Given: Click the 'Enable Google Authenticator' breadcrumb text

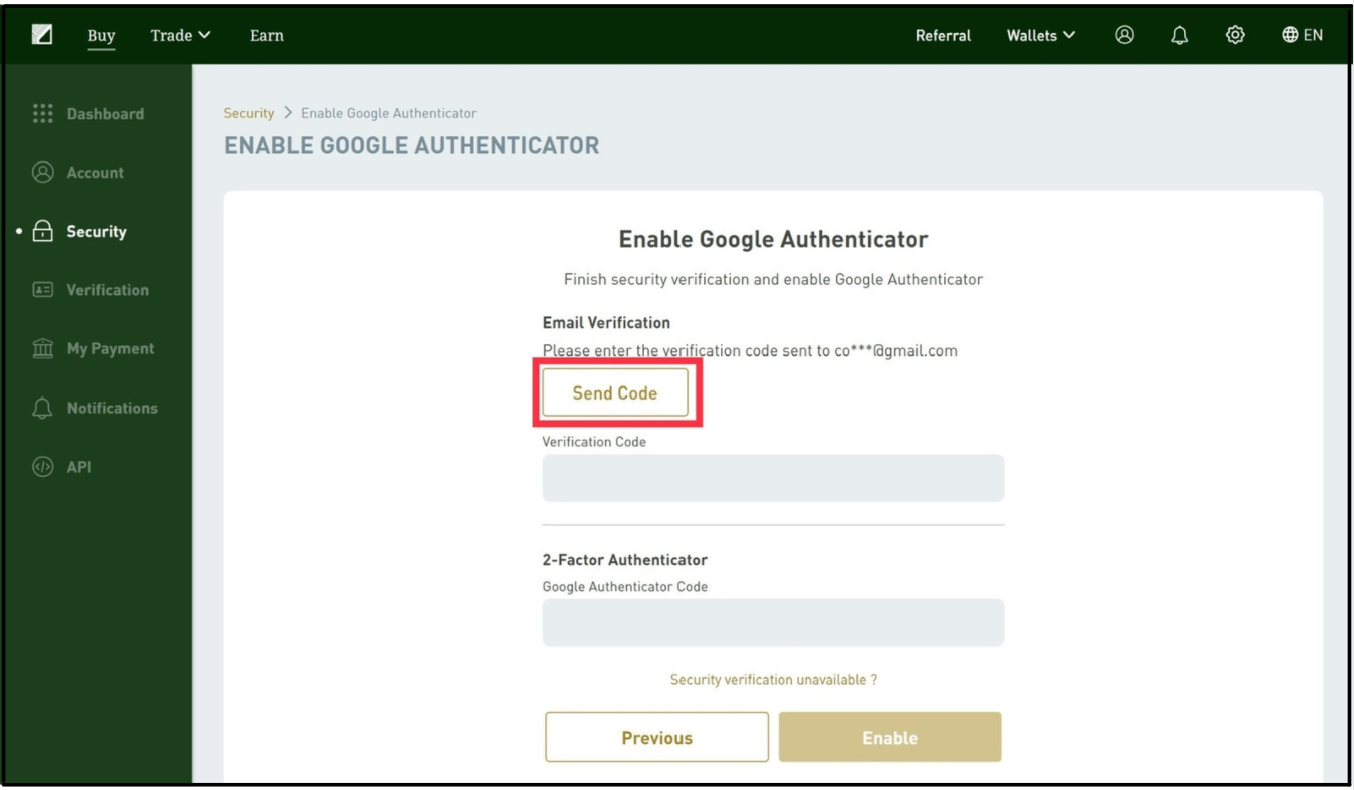Looking at the screenshot, I should (x=389, y=113).
